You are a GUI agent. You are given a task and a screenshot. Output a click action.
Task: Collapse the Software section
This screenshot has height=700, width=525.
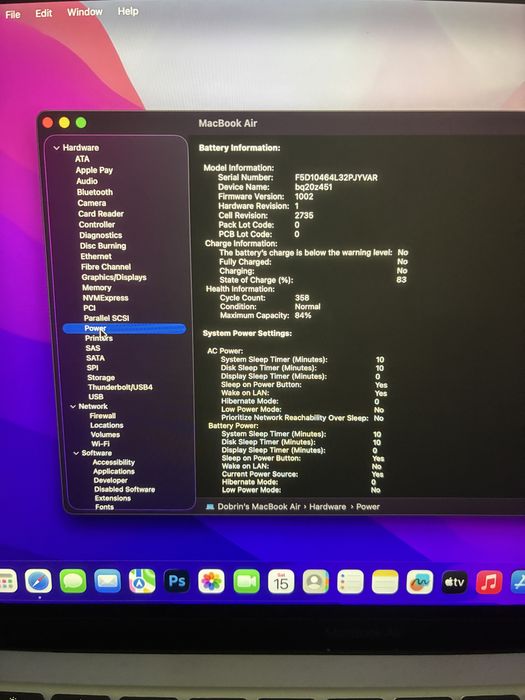click(76, 453)
